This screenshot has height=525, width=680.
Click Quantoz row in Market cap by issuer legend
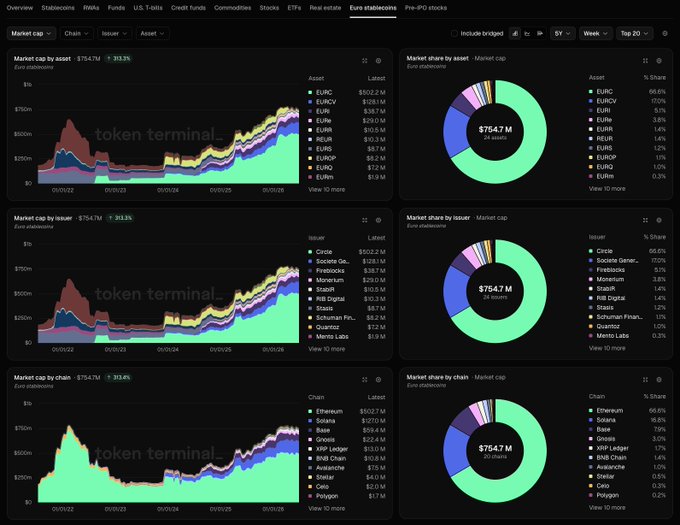coord(347,327)
